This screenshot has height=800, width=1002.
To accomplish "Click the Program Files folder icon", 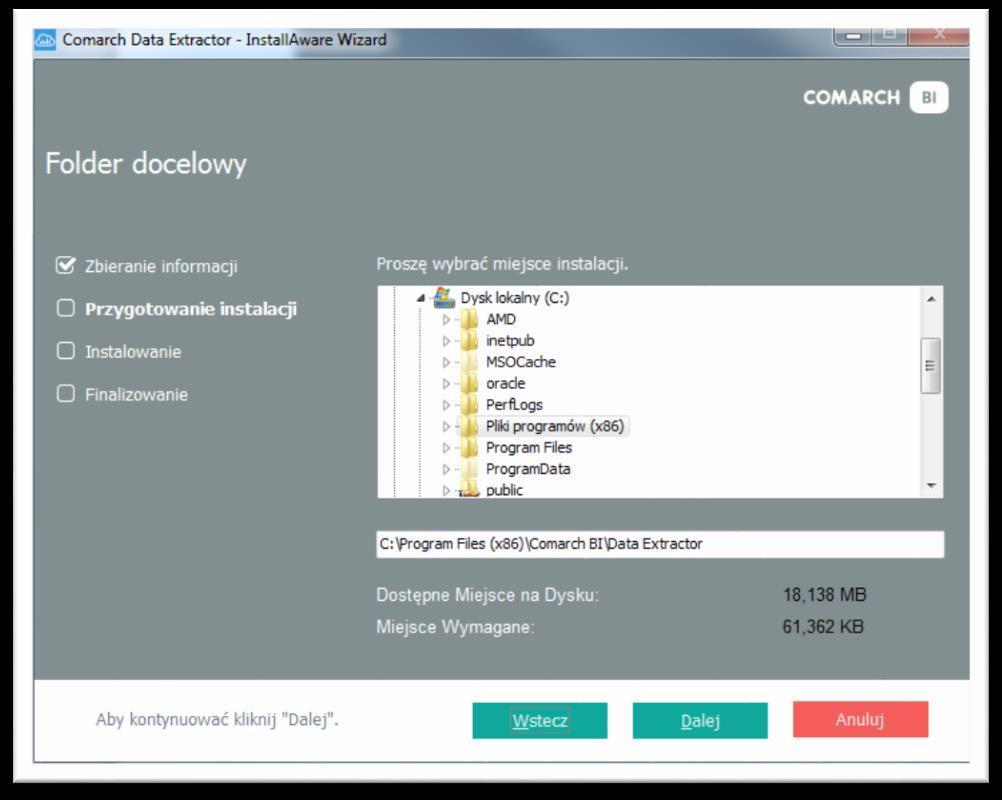I will [x=470, y=447].
